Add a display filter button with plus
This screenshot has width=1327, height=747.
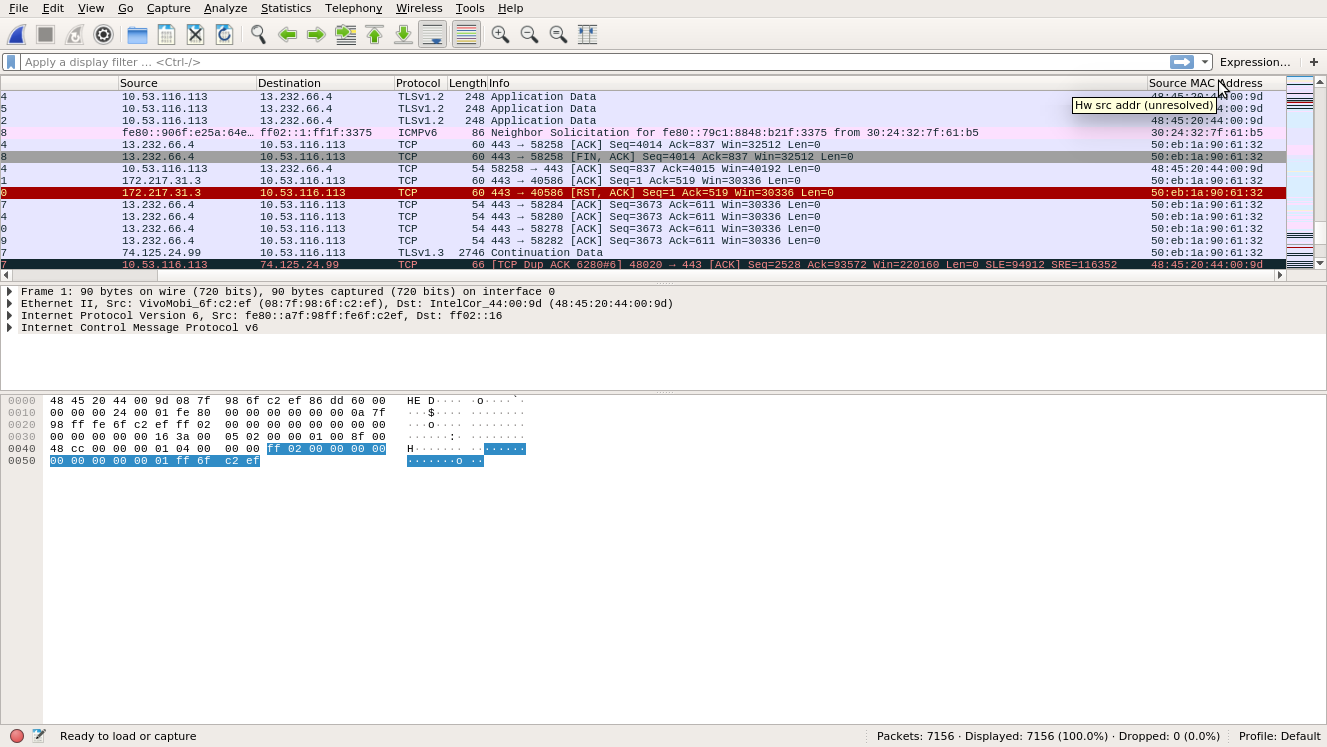[1314, 62]
